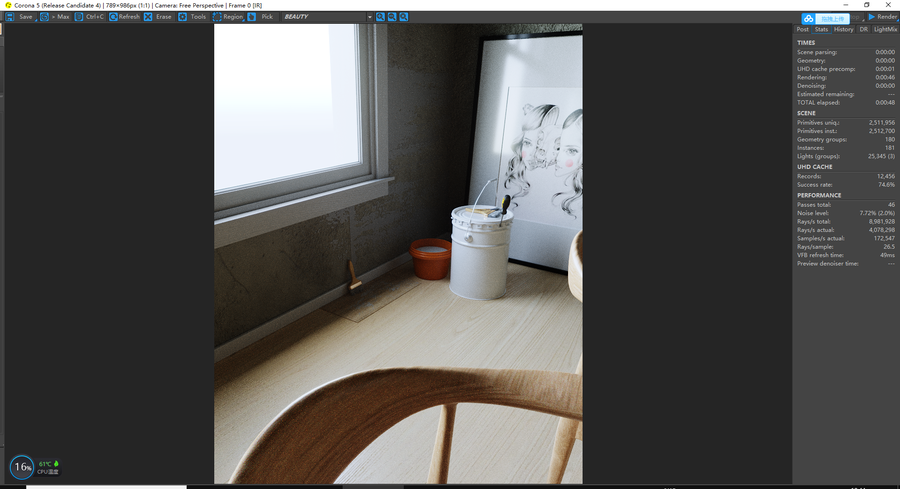Open the BEAUTY render element dropdown
900x489 pixels.
click(x=328, y=17)
